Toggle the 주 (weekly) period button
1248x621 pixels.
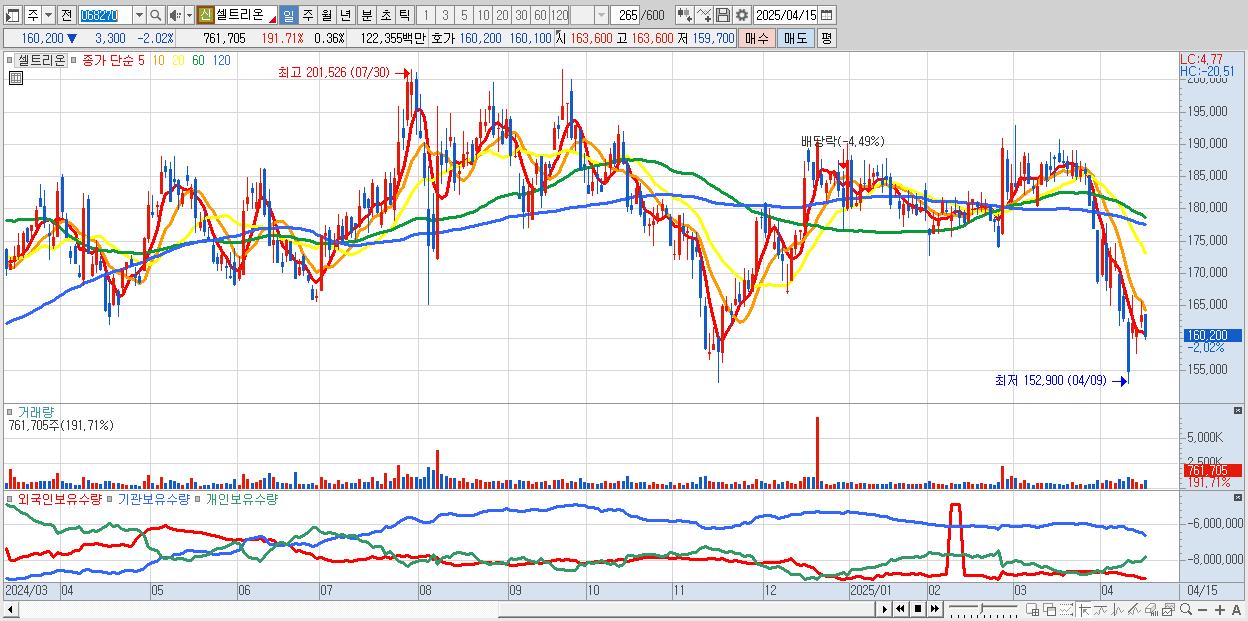coord(307,15)
